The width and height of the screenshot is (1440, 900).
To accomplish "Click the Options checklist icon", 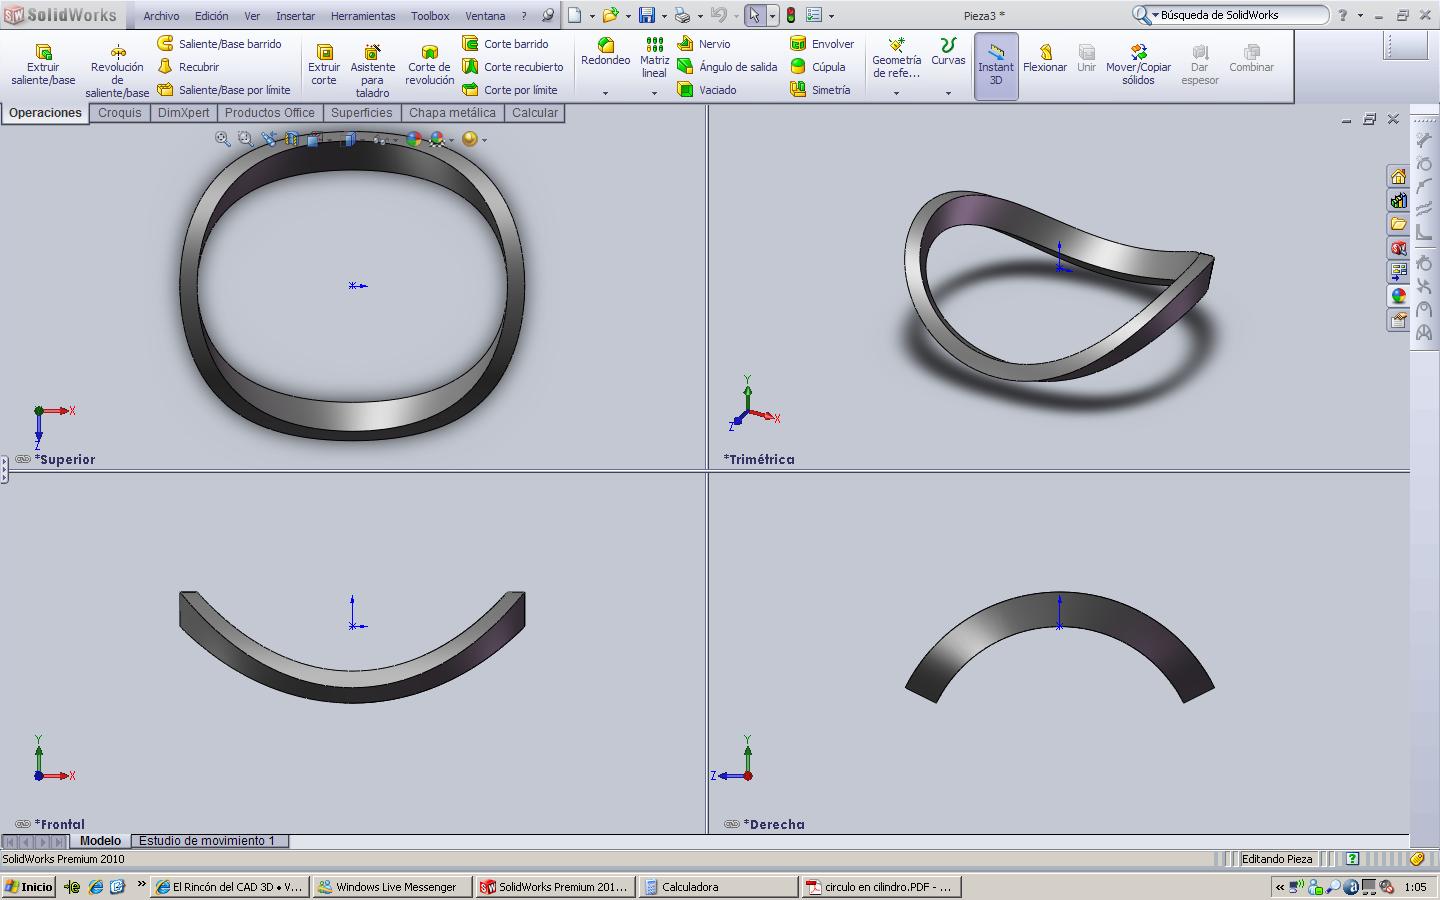I will tap(814, 15).
